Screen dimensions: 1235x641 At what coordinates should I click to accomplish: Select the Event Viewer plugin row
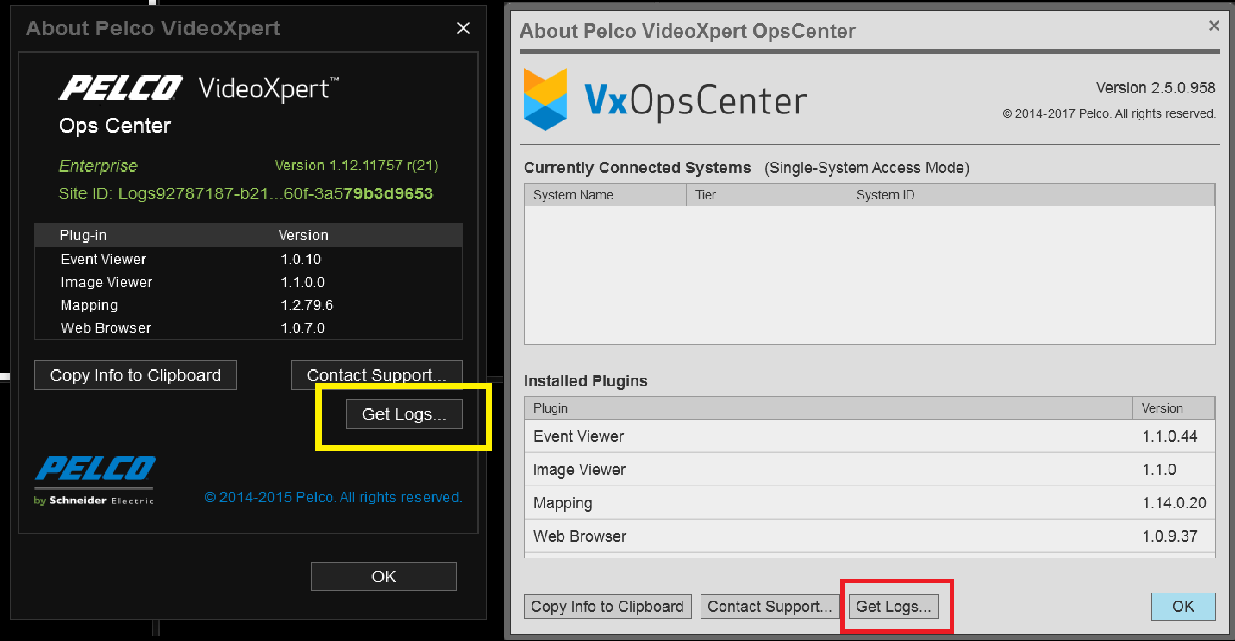578,436
